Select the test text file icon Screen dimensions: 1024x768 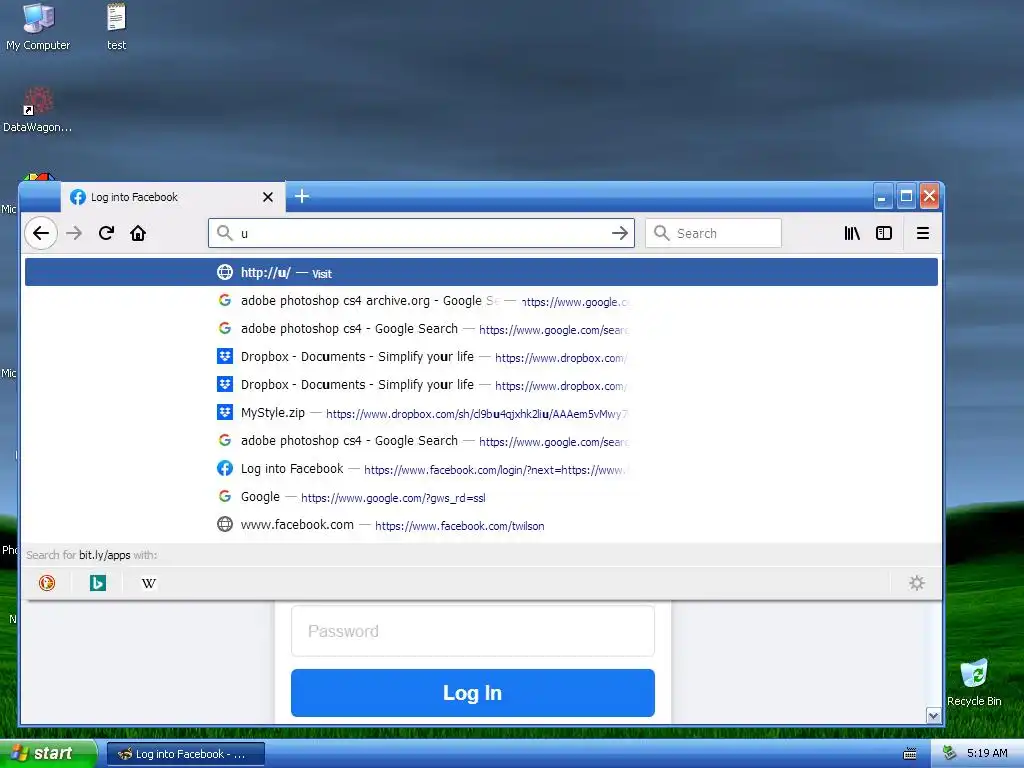pyautogui.click(x=116, y=27)
